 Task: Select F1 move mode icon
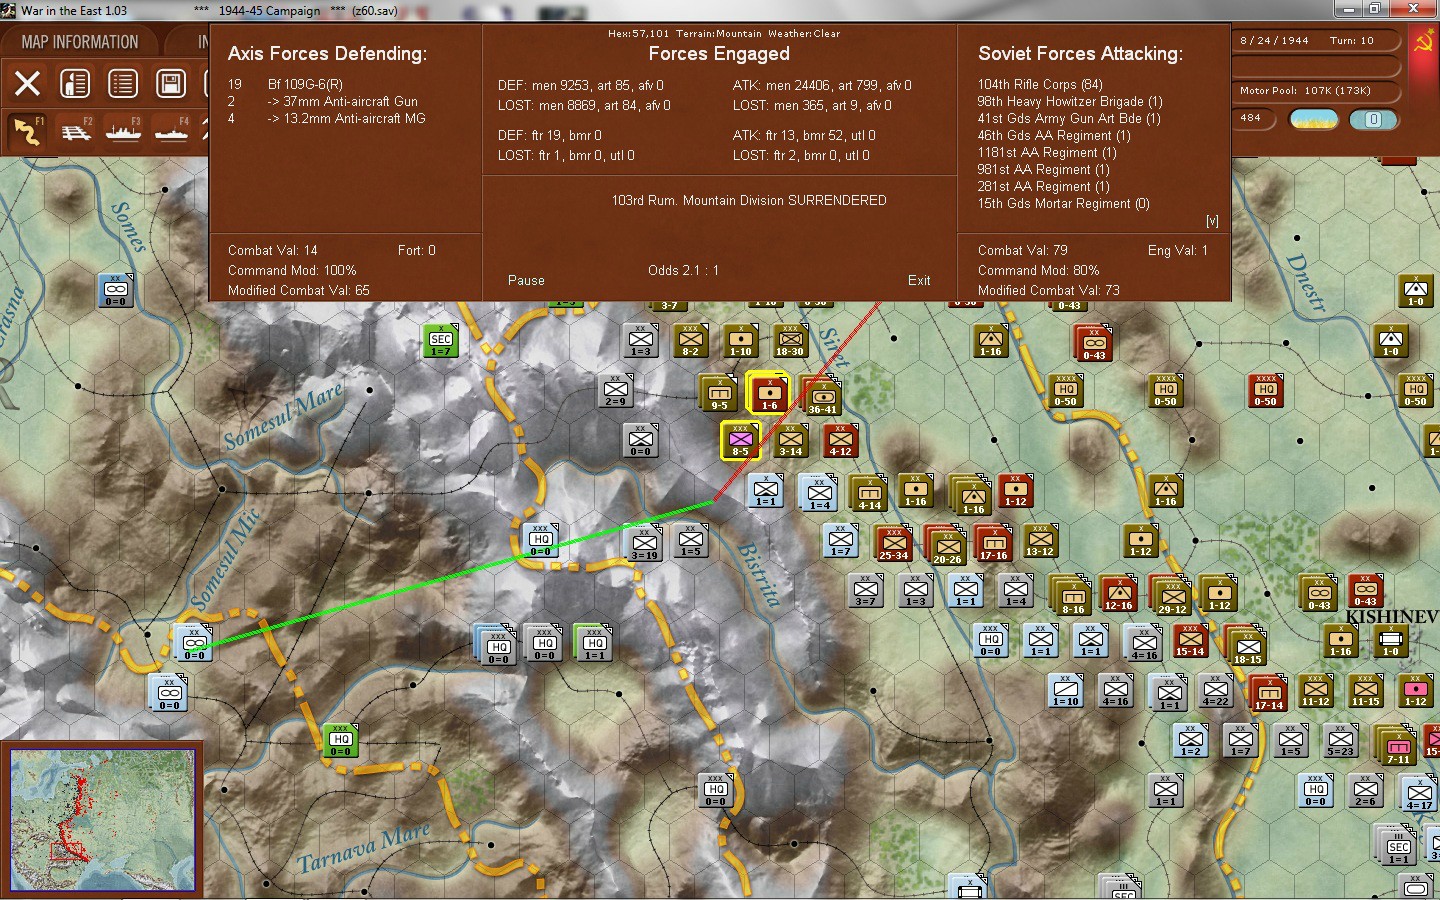pos(27,131)
